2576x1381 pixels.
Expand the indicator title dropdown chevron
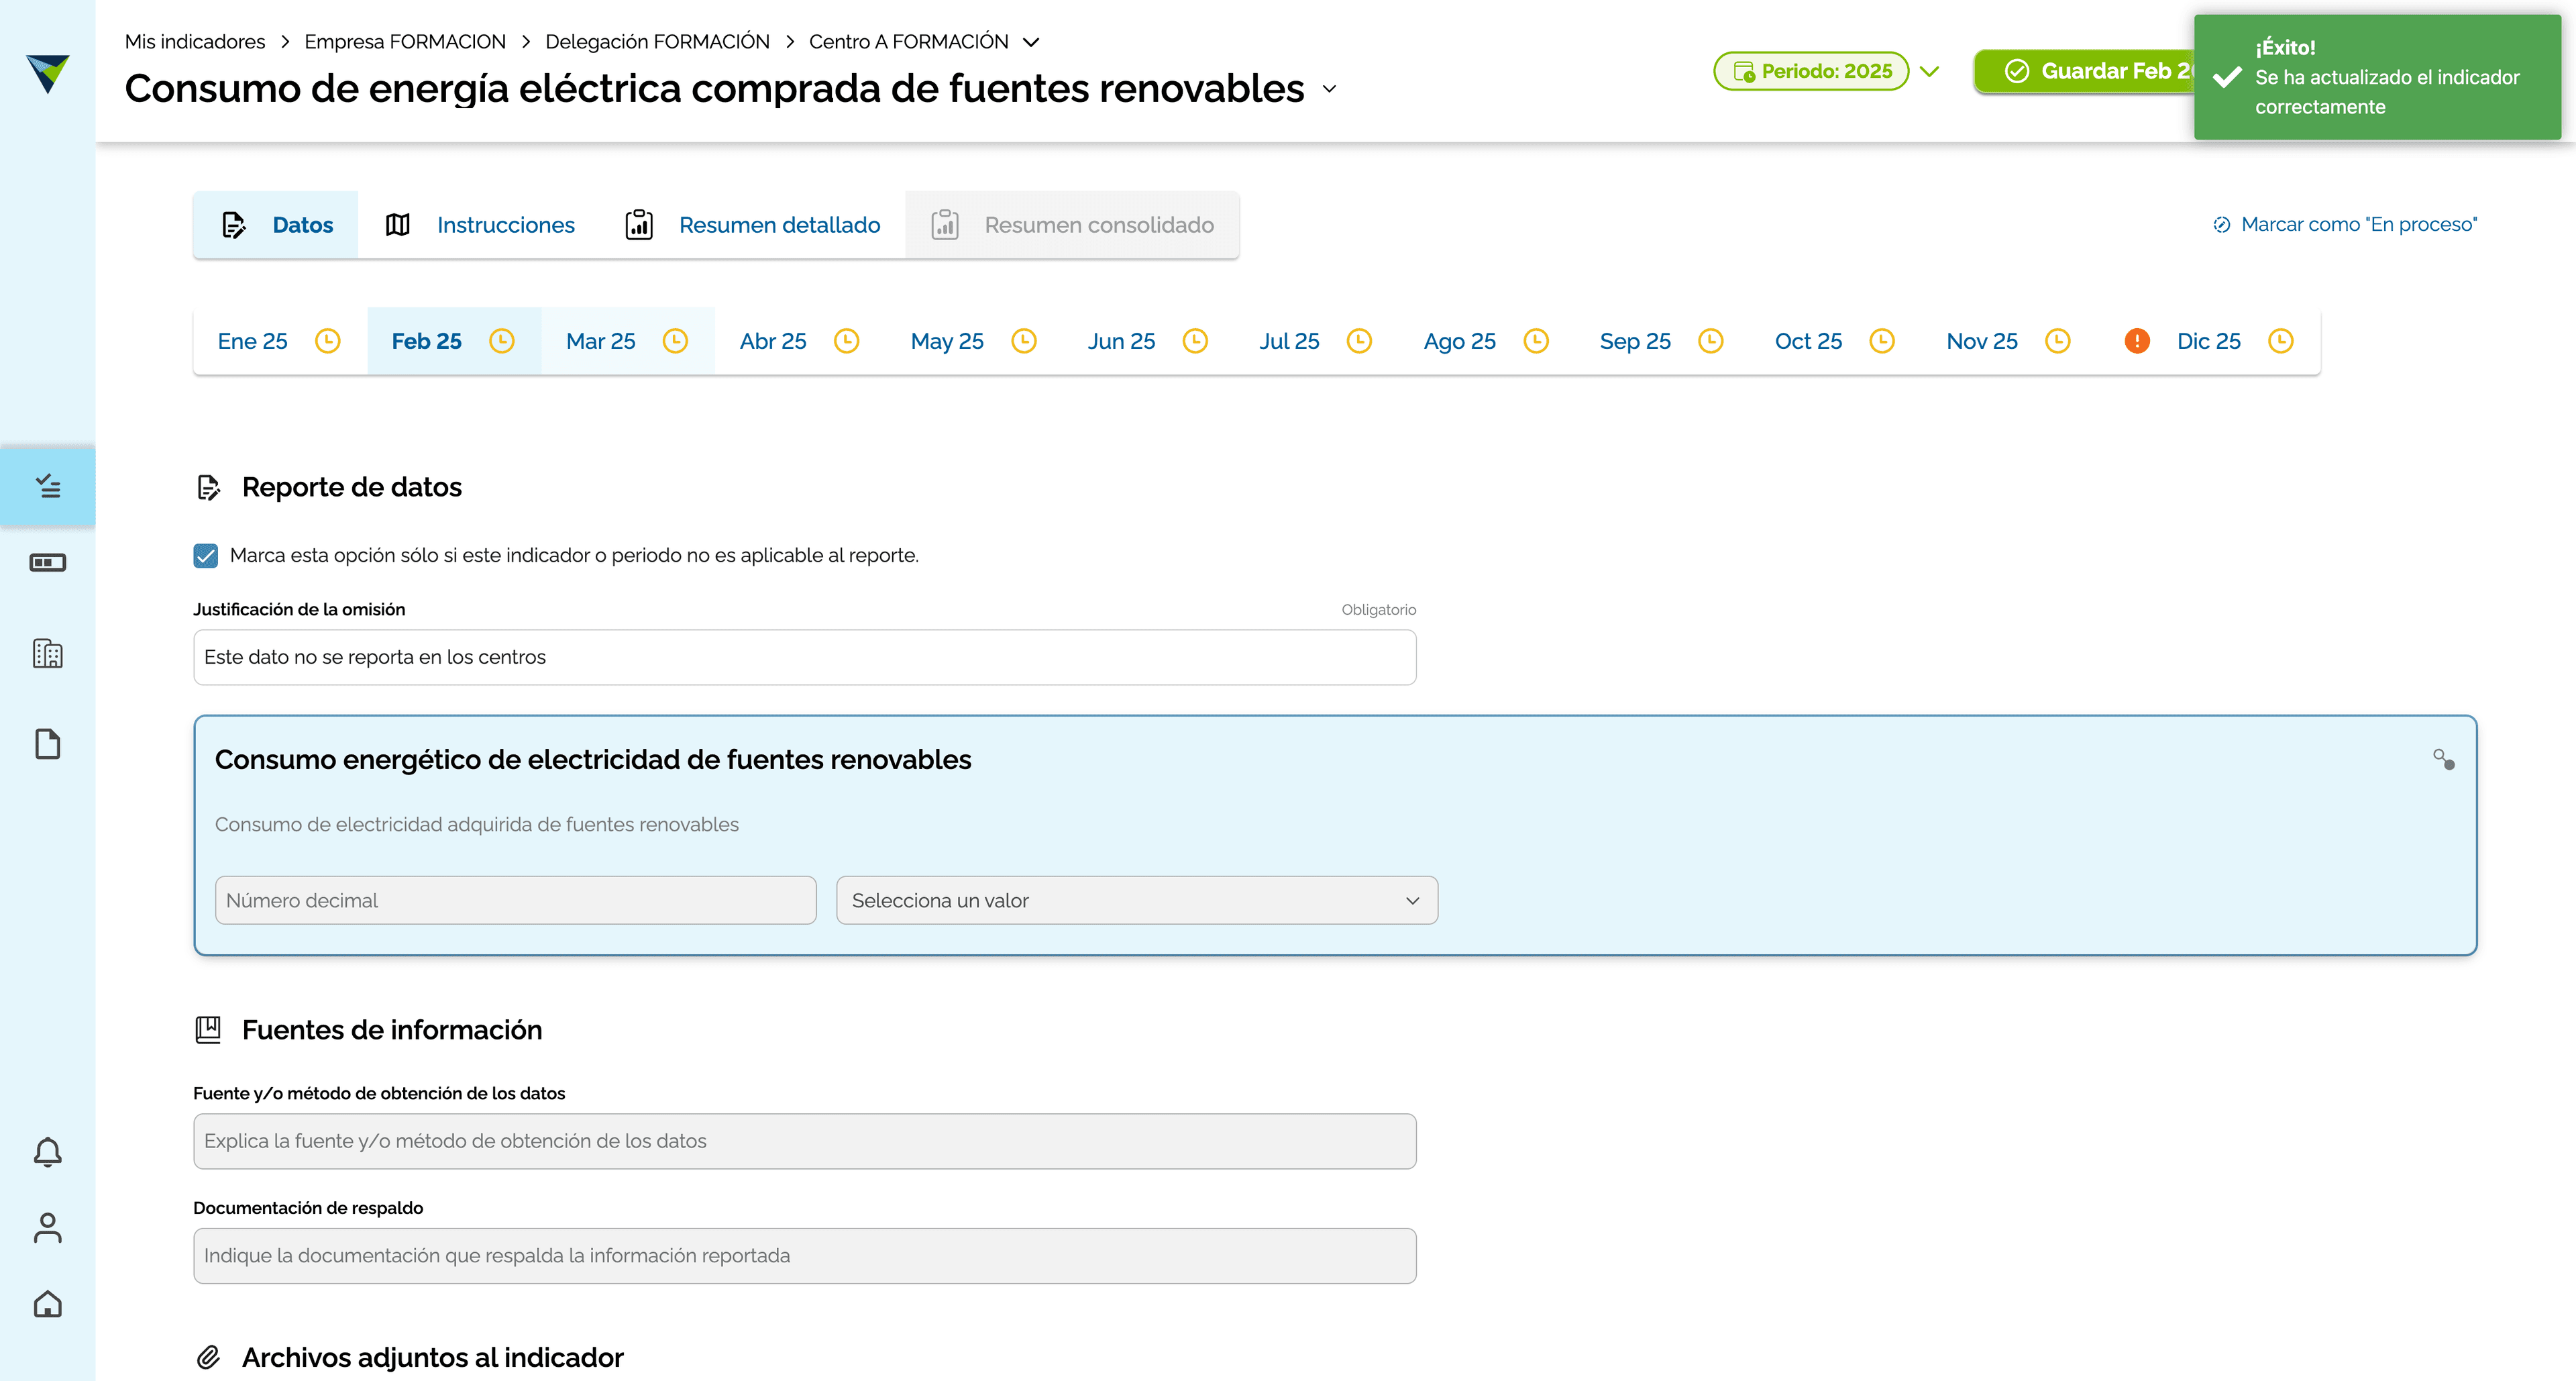pyautogui.click(x=1329, y=89)
